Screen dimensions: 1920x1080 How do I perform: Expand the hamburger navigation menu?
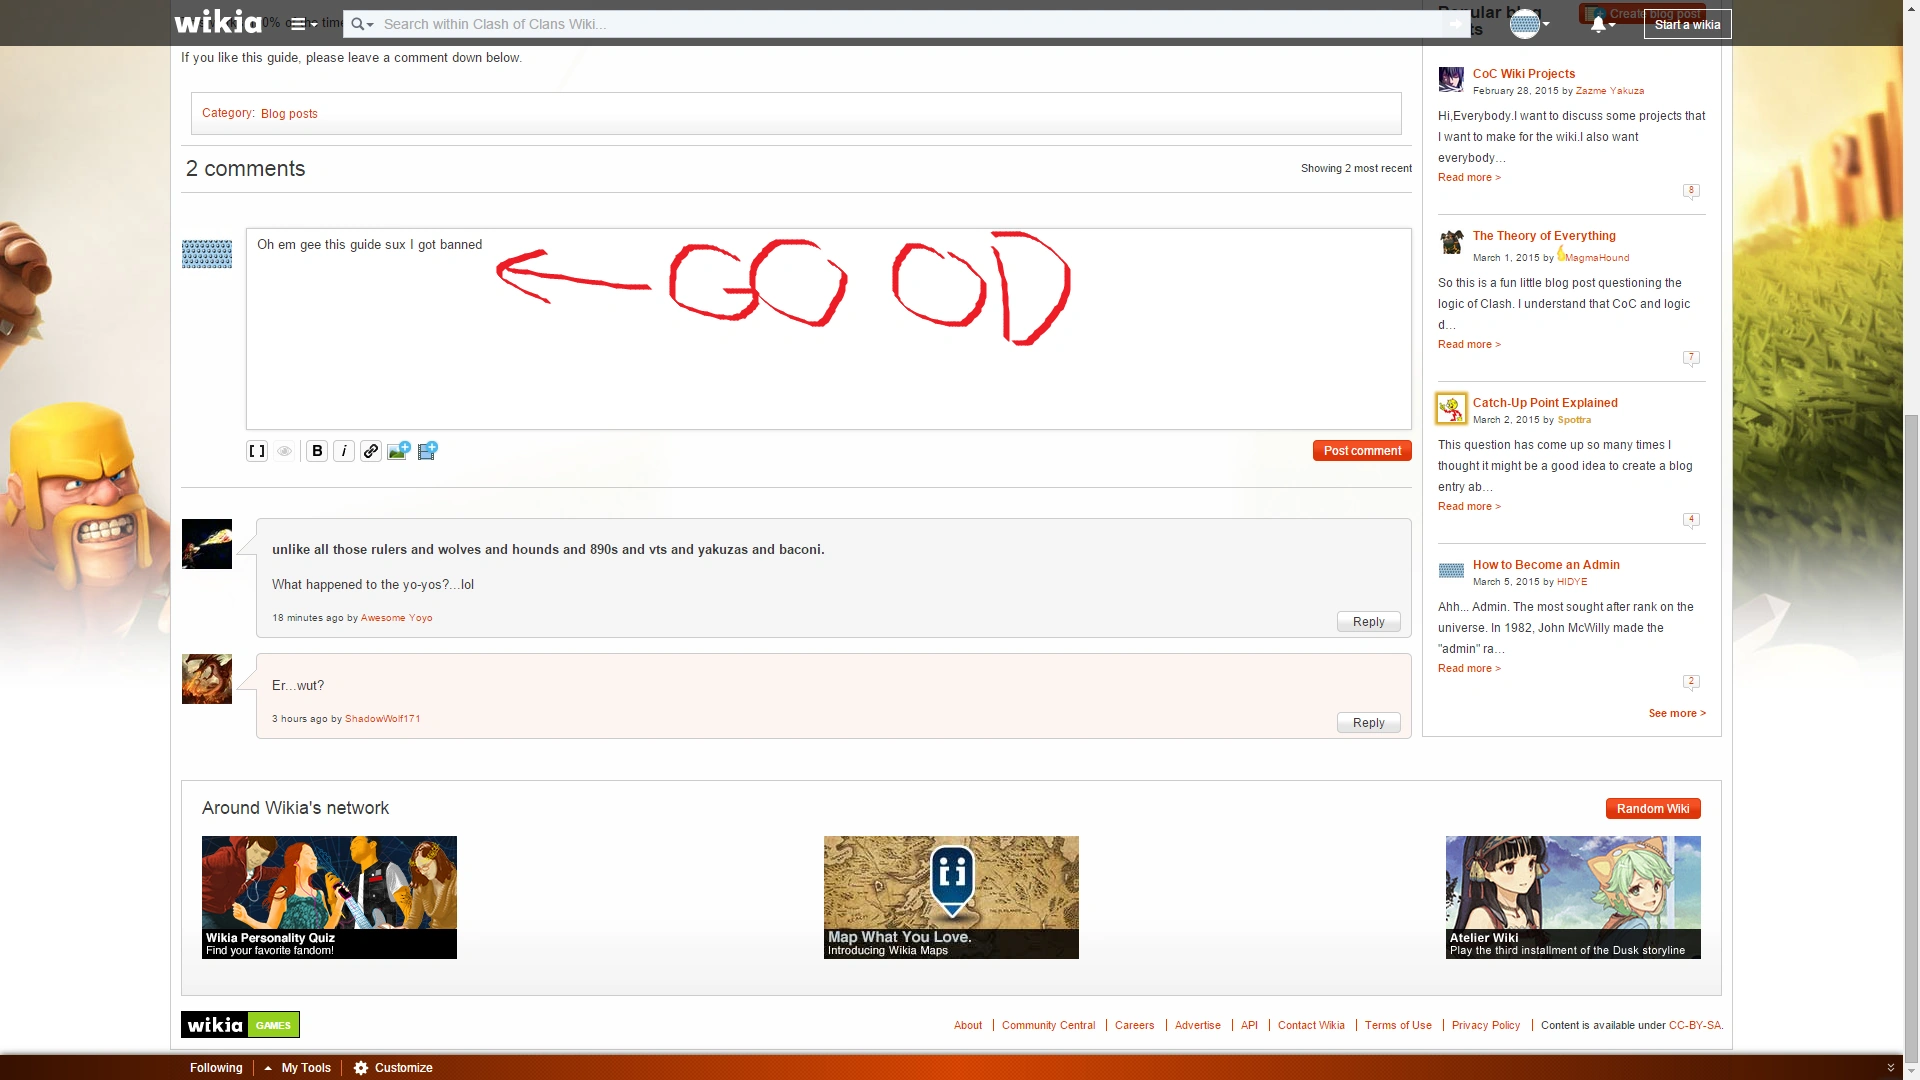coord(303,24)
